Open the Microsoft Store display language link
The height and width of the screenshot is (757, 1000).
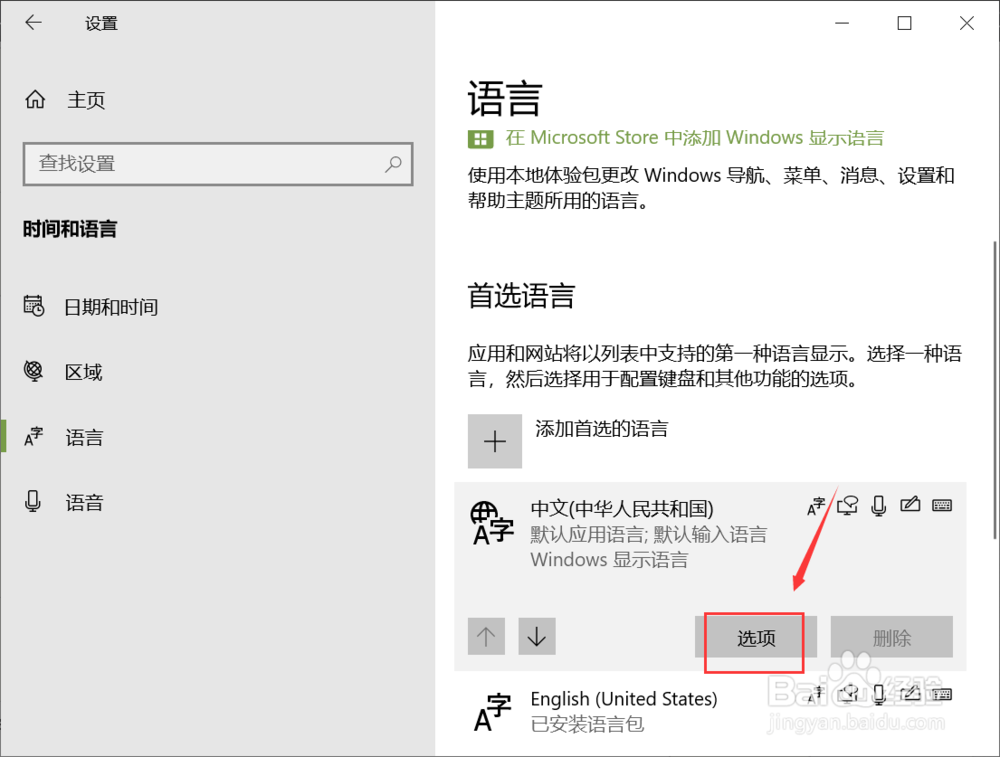pos(695,138)
